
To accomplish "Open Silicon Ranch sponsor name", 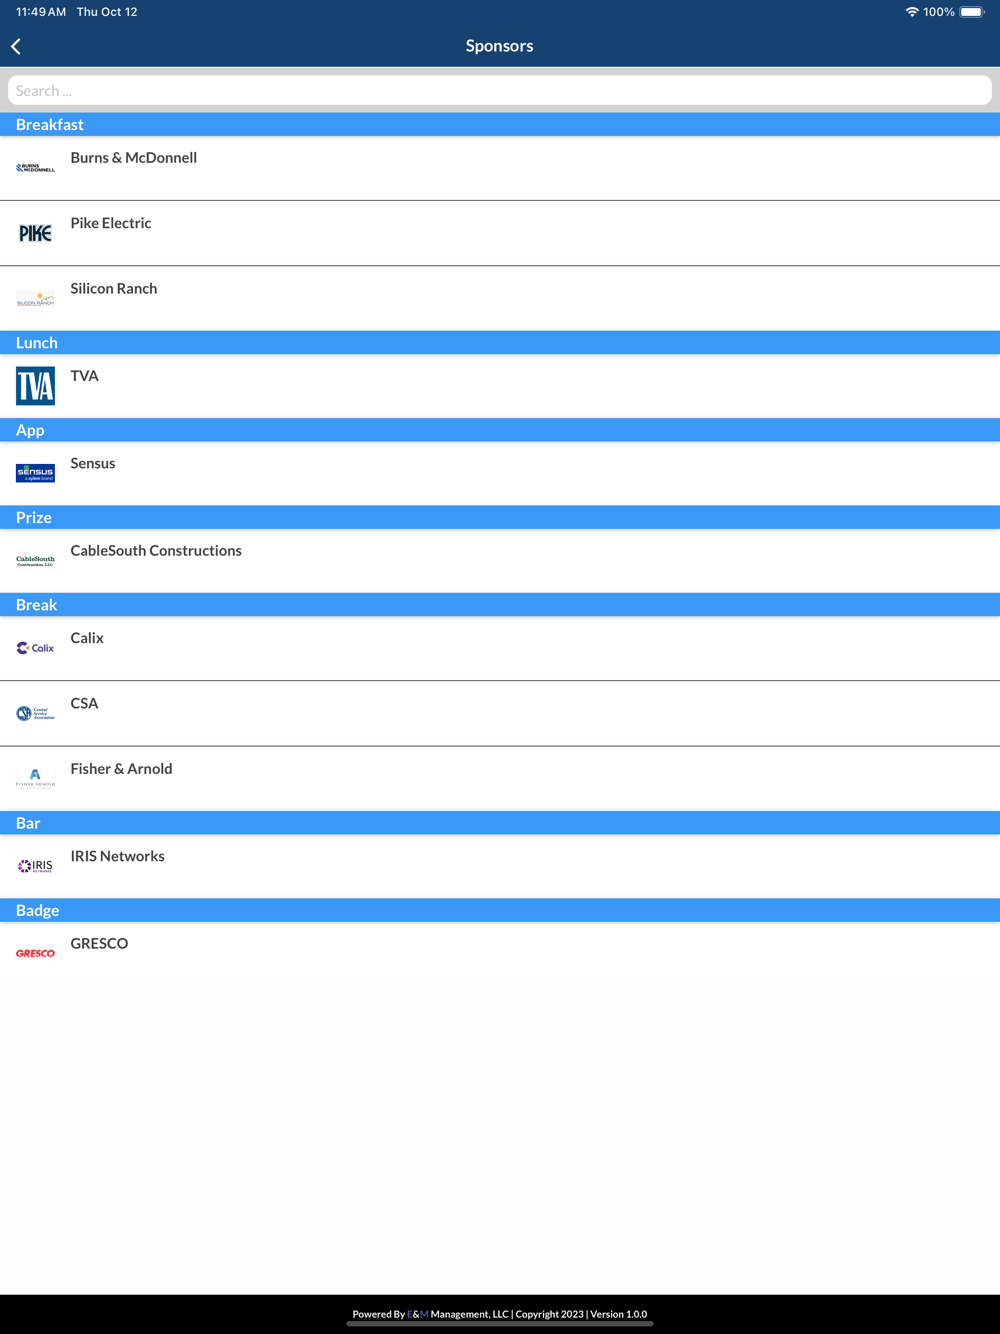I will pos(114,288).
